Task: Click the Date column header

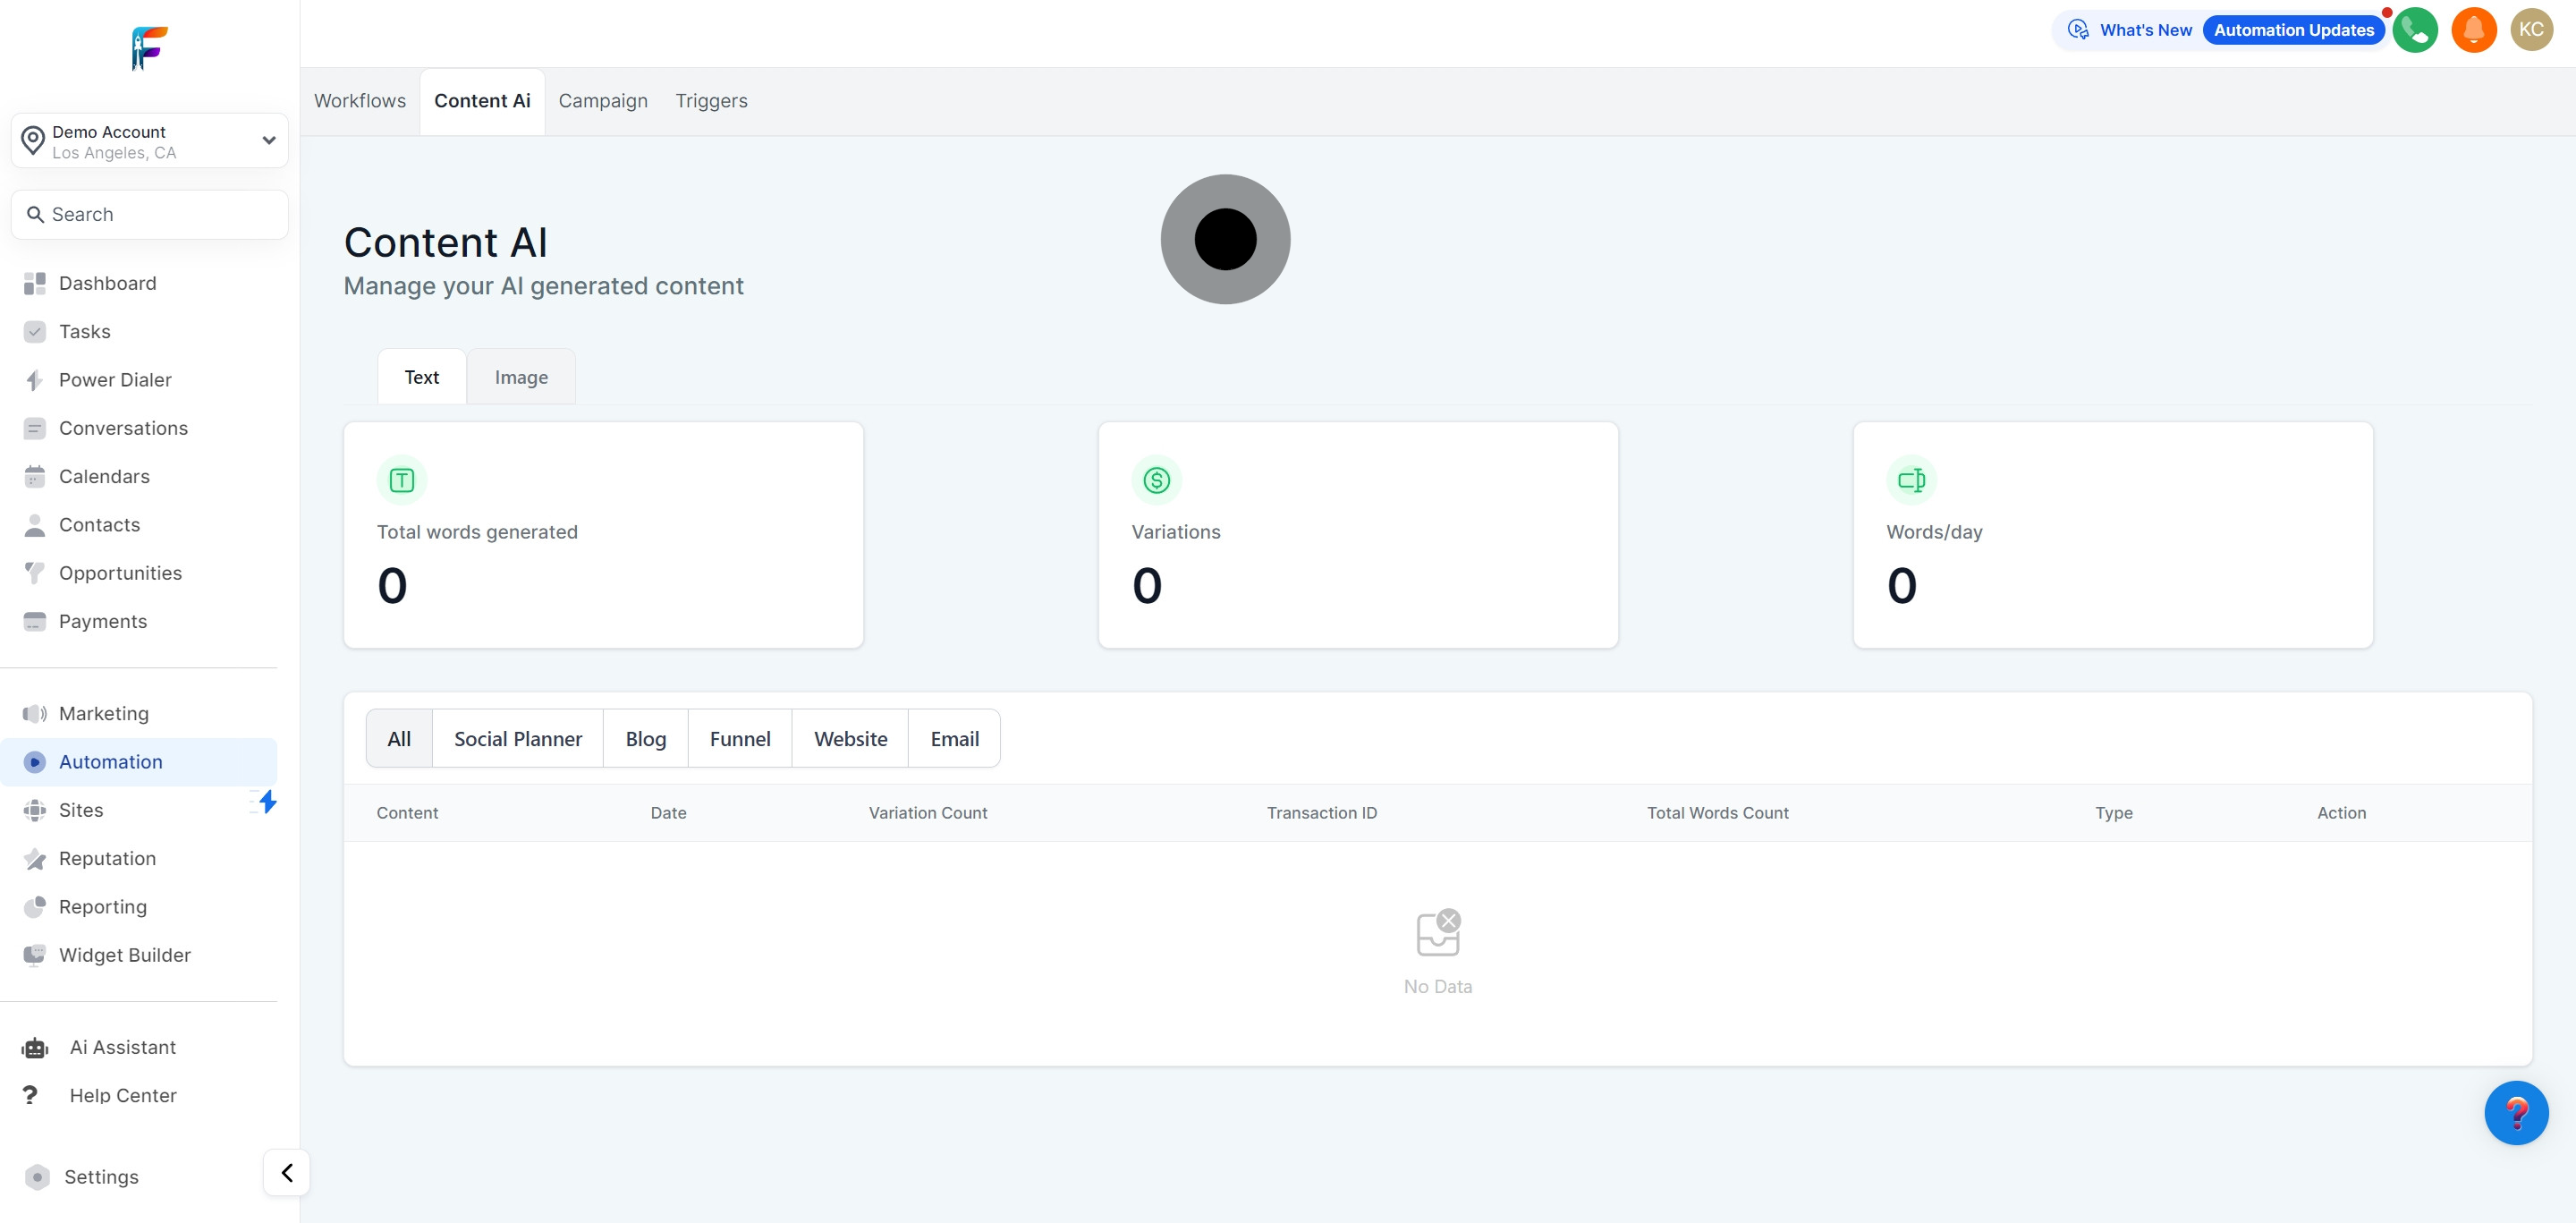Action: click(668, 813)
